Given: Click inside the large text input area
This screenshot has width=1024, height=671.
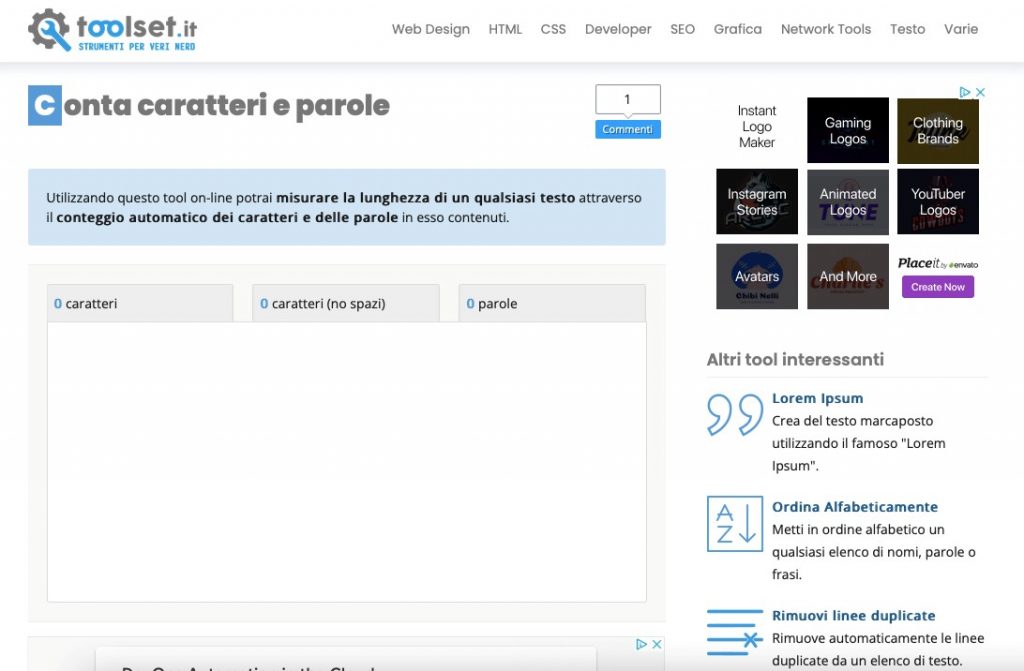Looking at the screenshot, I should [346, 460].
